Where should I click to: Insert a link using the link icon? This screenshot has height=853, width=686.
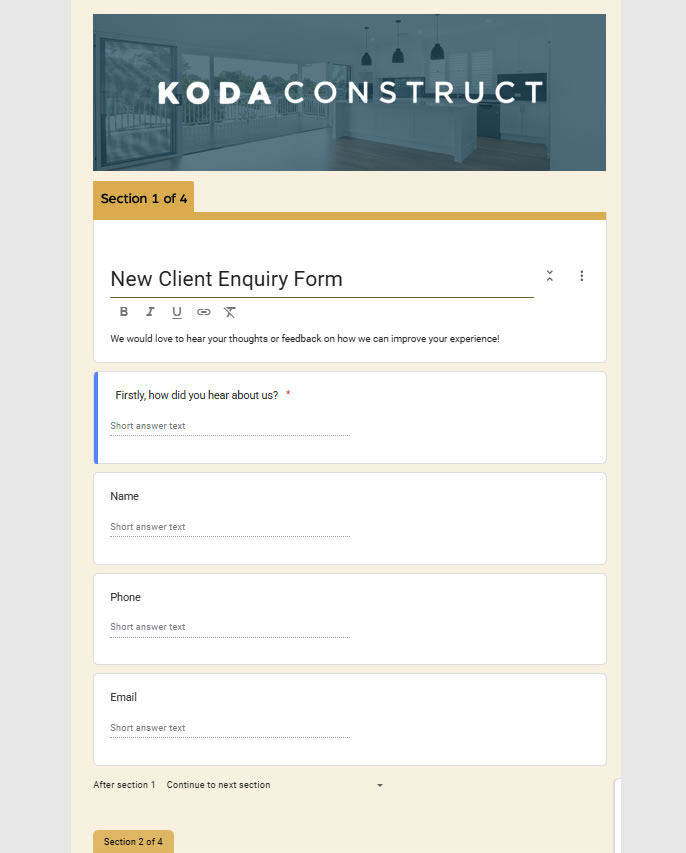203,312
